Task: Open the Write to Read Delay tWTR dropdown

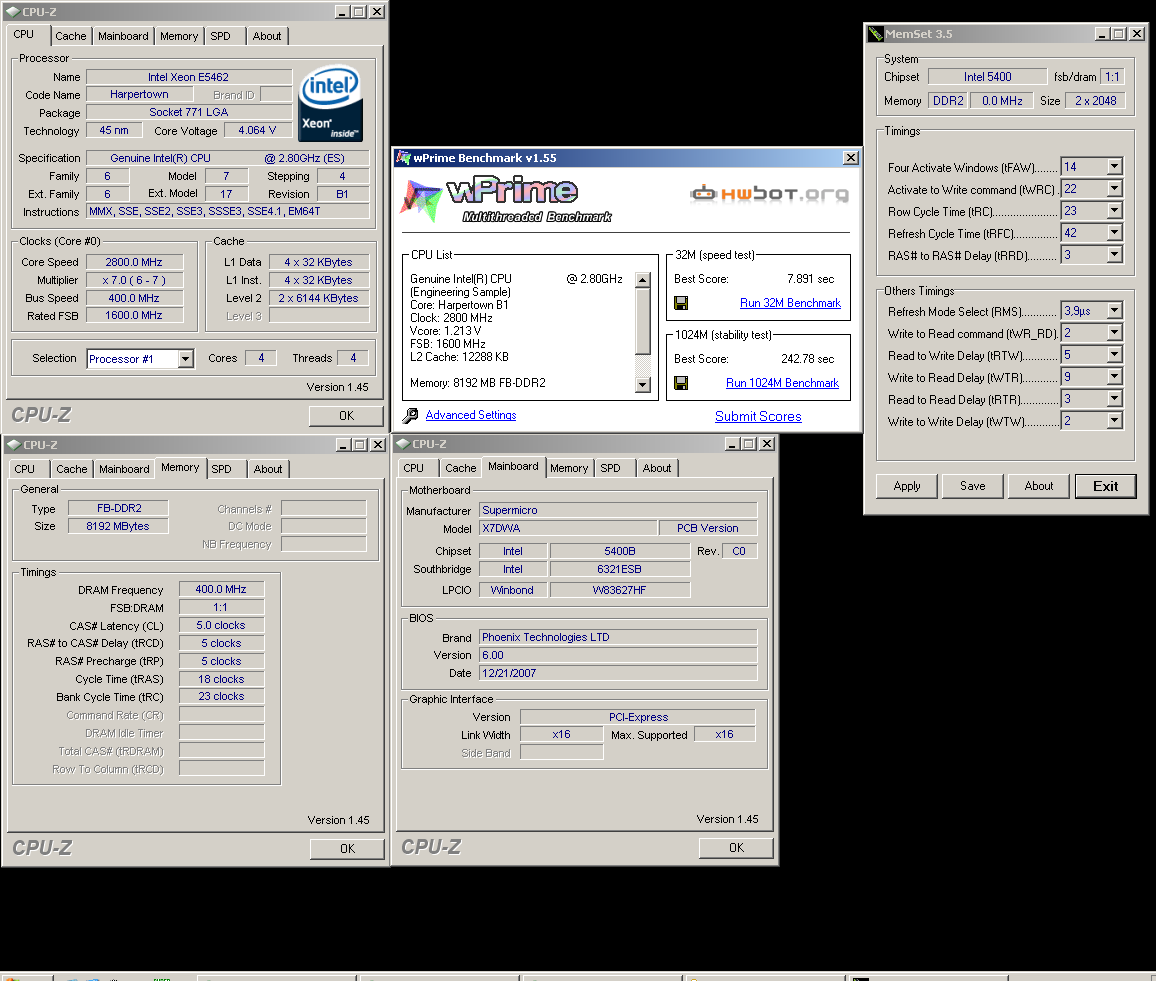Action: [1115, 377]
